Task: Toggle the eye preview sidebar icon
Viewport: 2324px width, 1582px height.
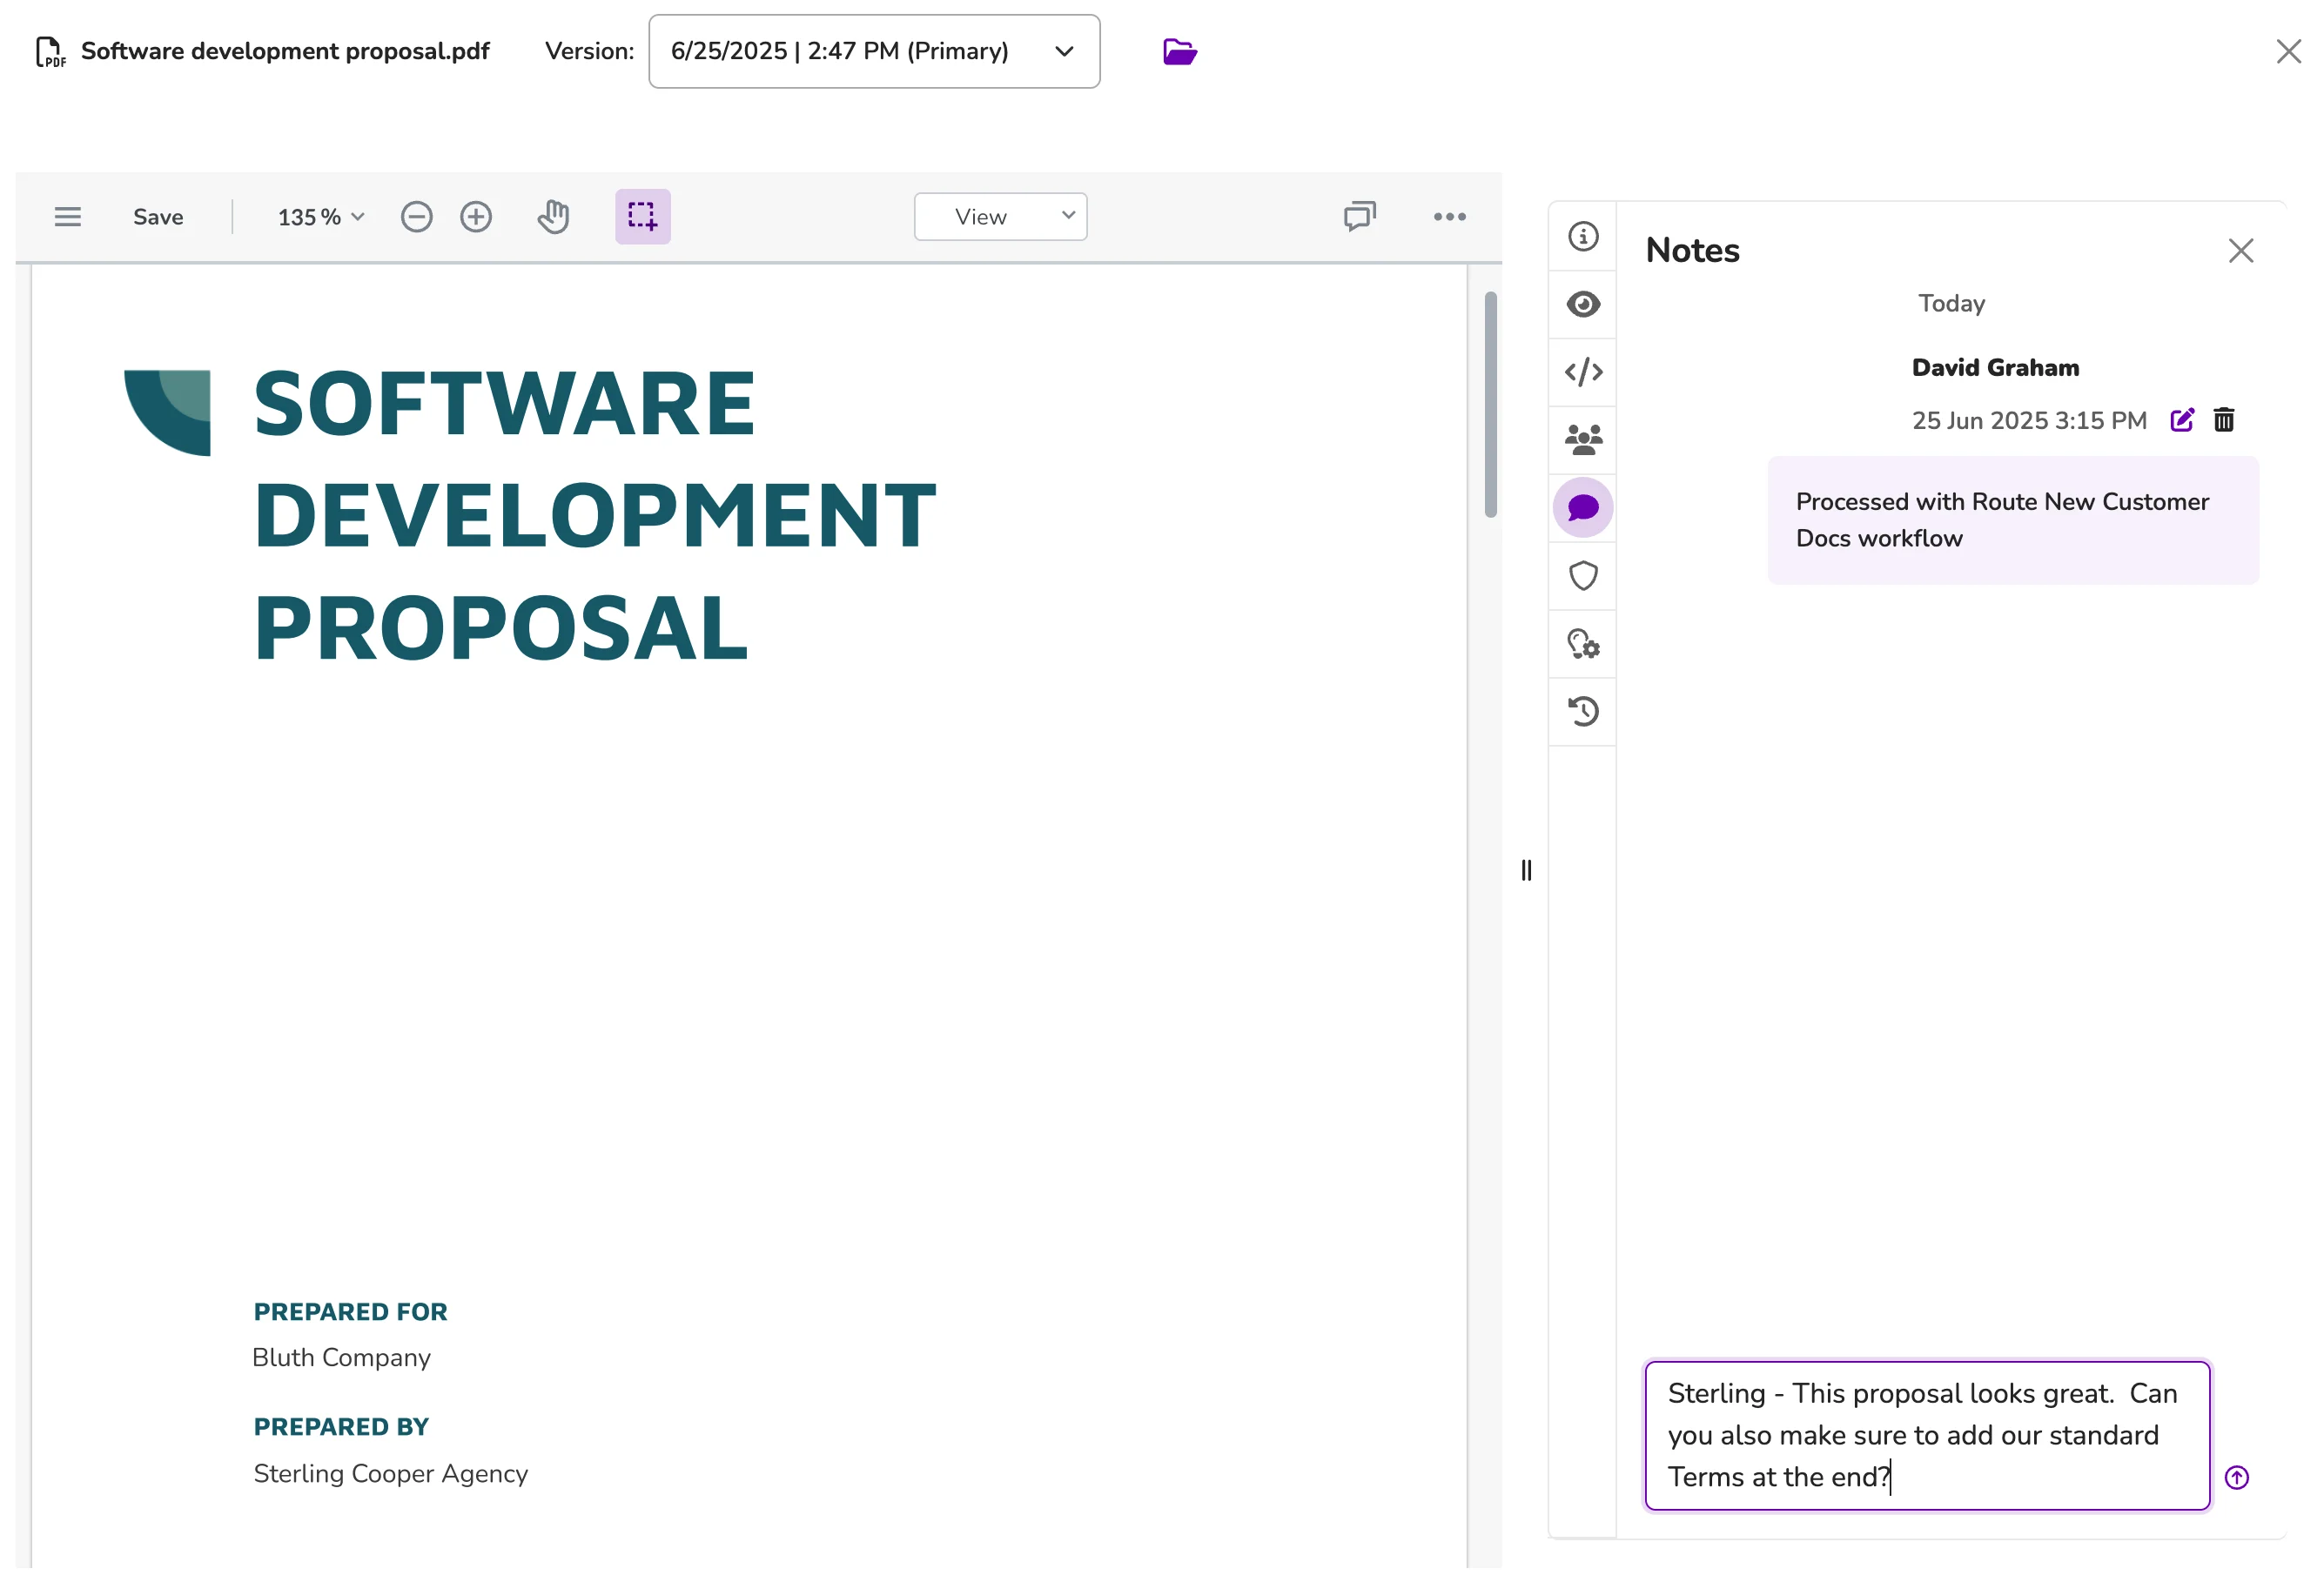Action: 1583,304
